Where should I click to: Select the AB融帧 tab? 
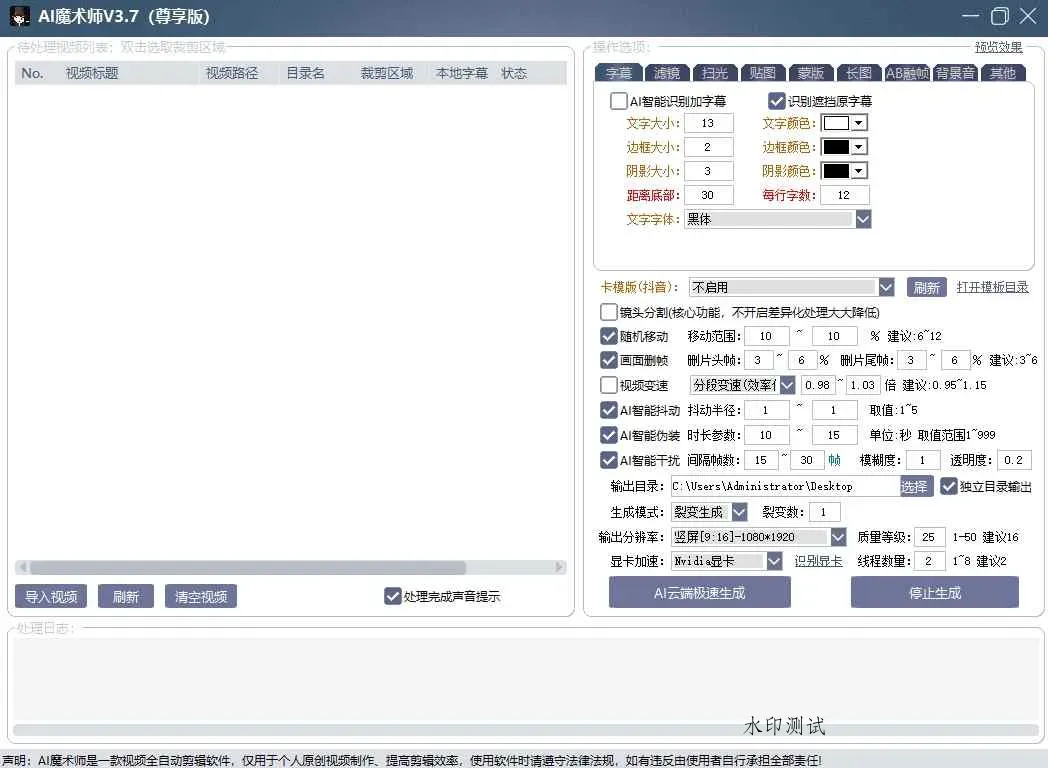(906, 72)
